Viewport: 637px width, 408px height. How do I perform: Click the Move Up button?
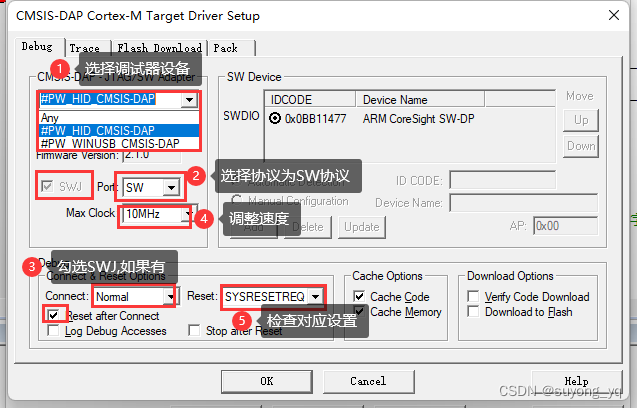coord(581,120)
